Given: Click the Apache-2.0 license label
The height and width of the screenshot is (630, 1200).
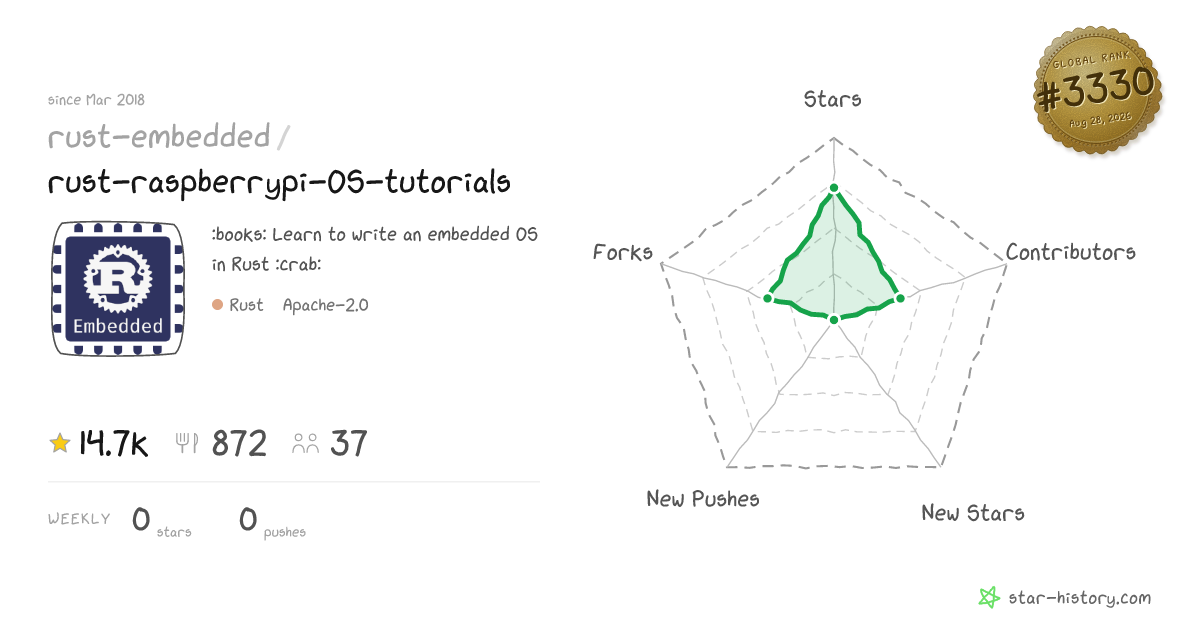Looking at the screenshot, I should pos(325,305).
